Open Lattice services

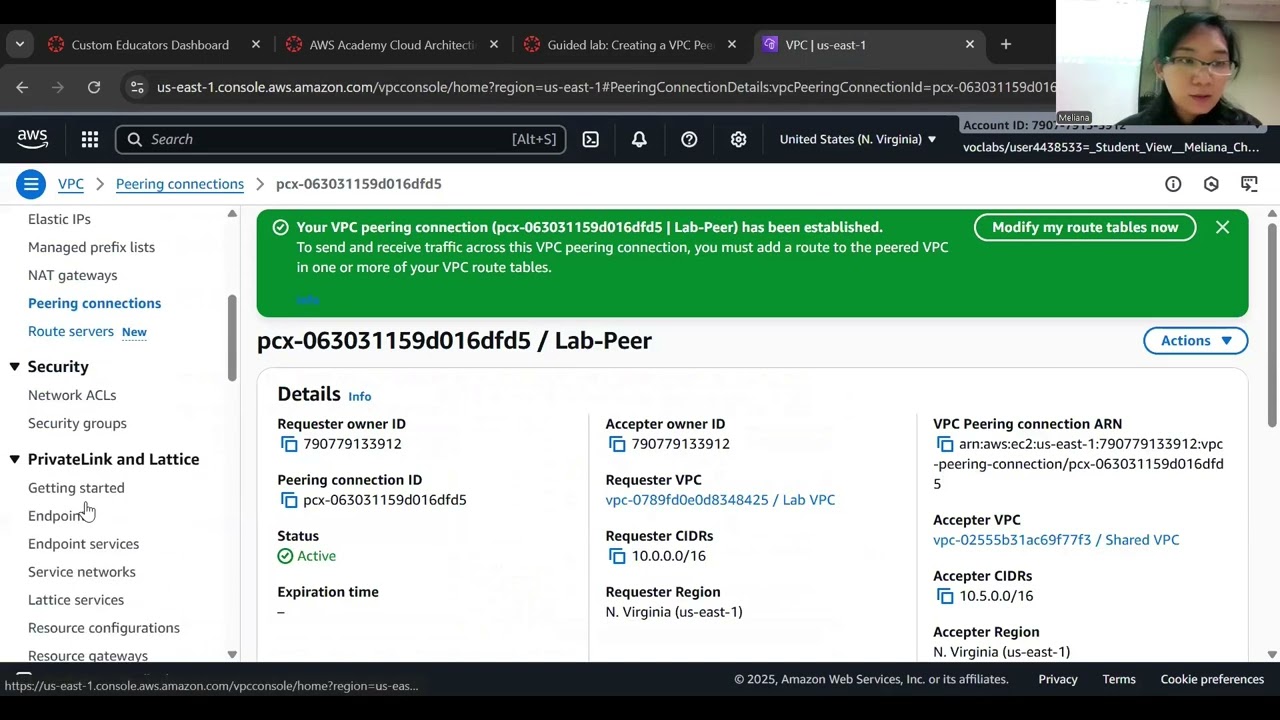point(76,600)
